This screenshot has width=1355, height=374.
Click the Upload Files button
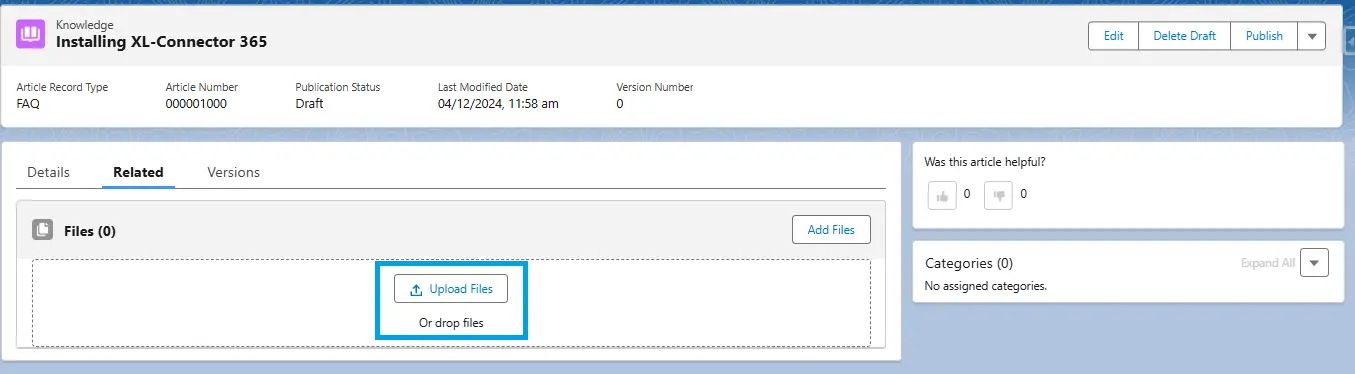pos(451,289)
